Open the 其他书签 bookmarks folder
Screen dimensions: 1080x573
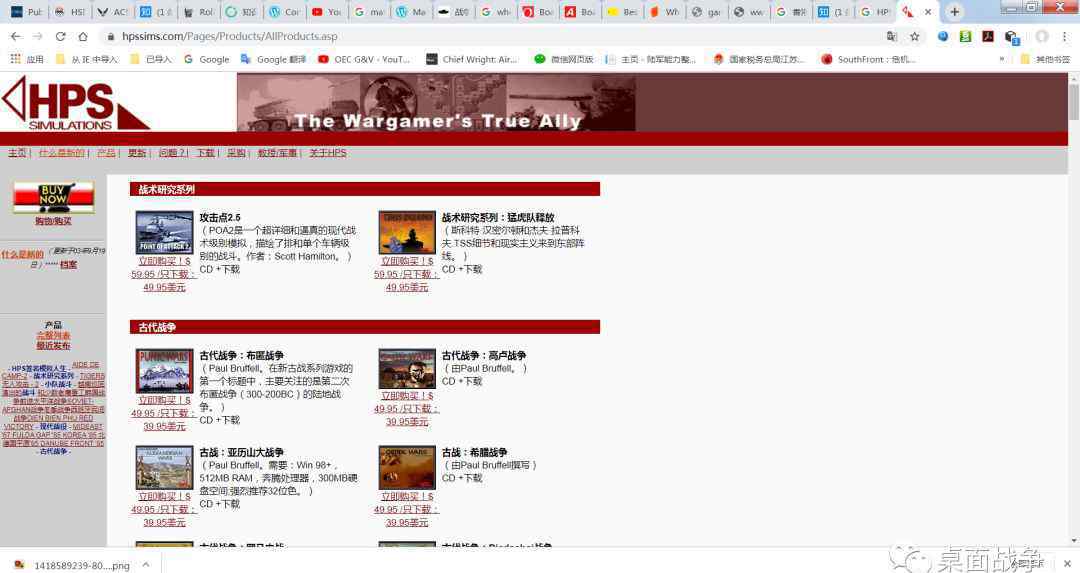pos(1046,59)
